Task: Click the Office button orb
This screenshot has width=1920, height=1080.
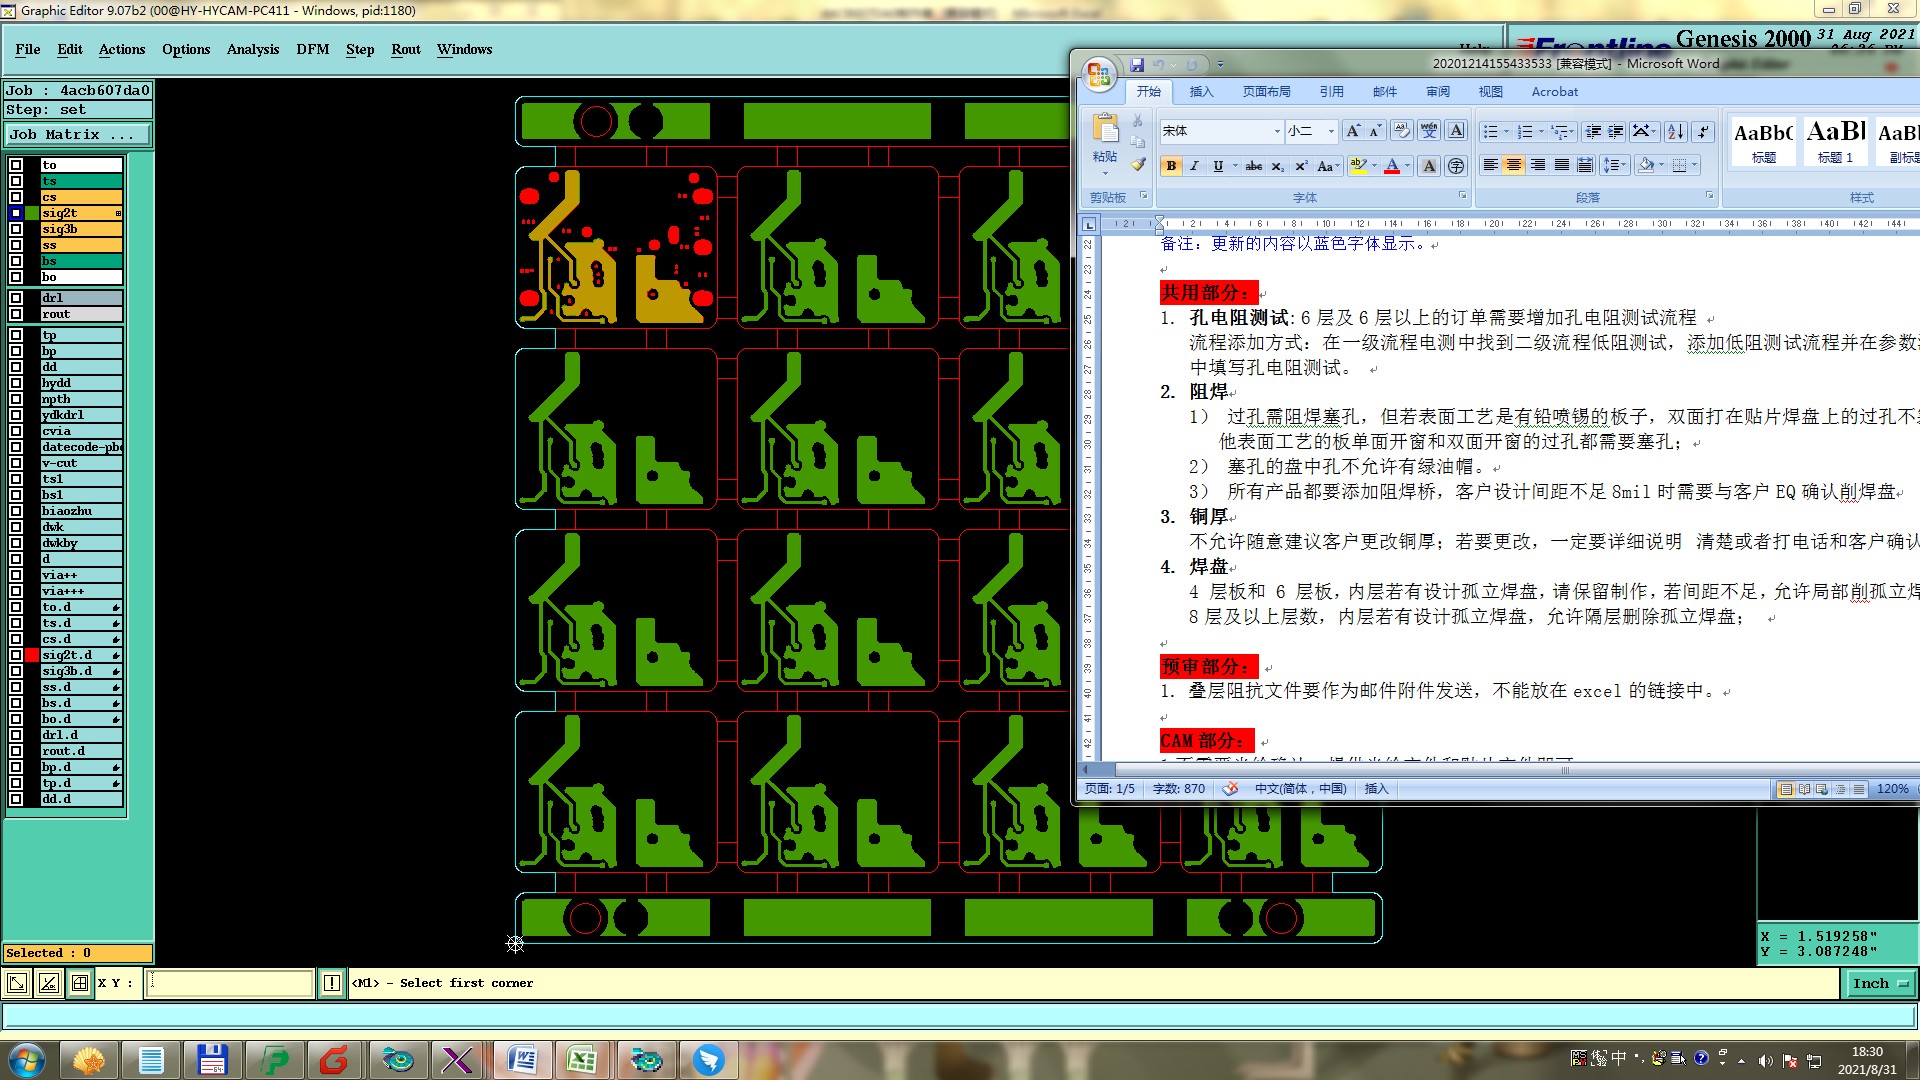Action: 1099,72
